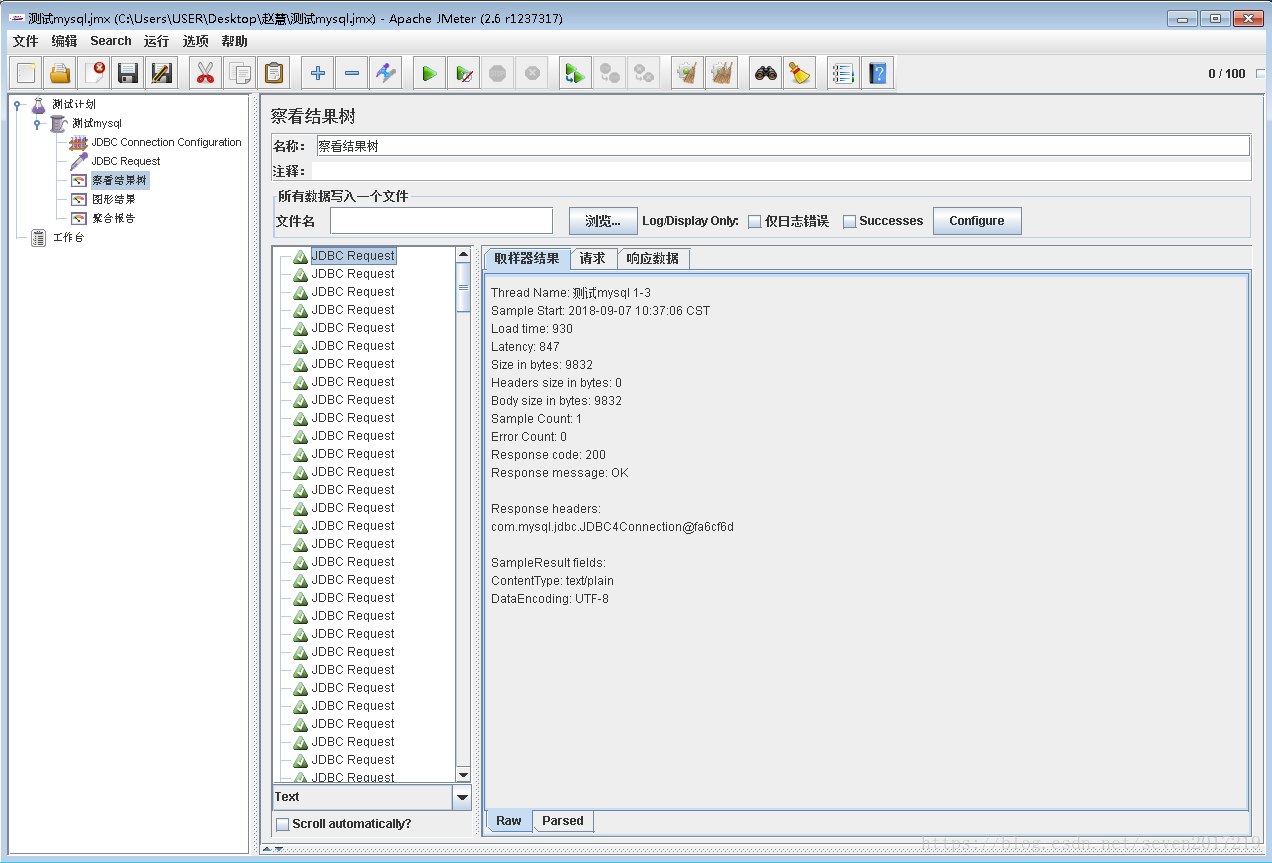Select the Raw bottom tab
This screenshot has height=863, width=1272.
509,821
